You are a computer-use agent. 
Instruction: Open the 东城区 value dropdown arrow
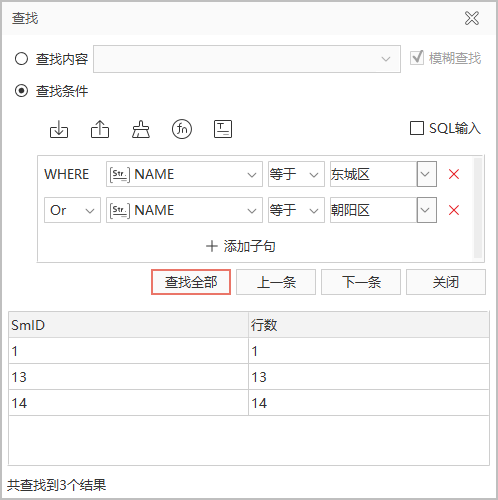427,174
